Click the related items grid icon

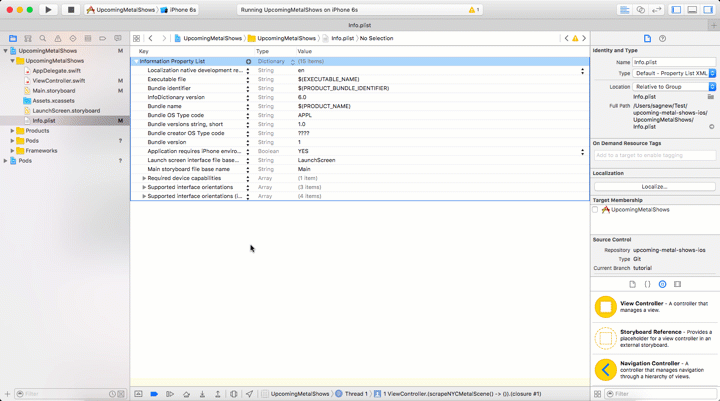[x=136, y=39]
